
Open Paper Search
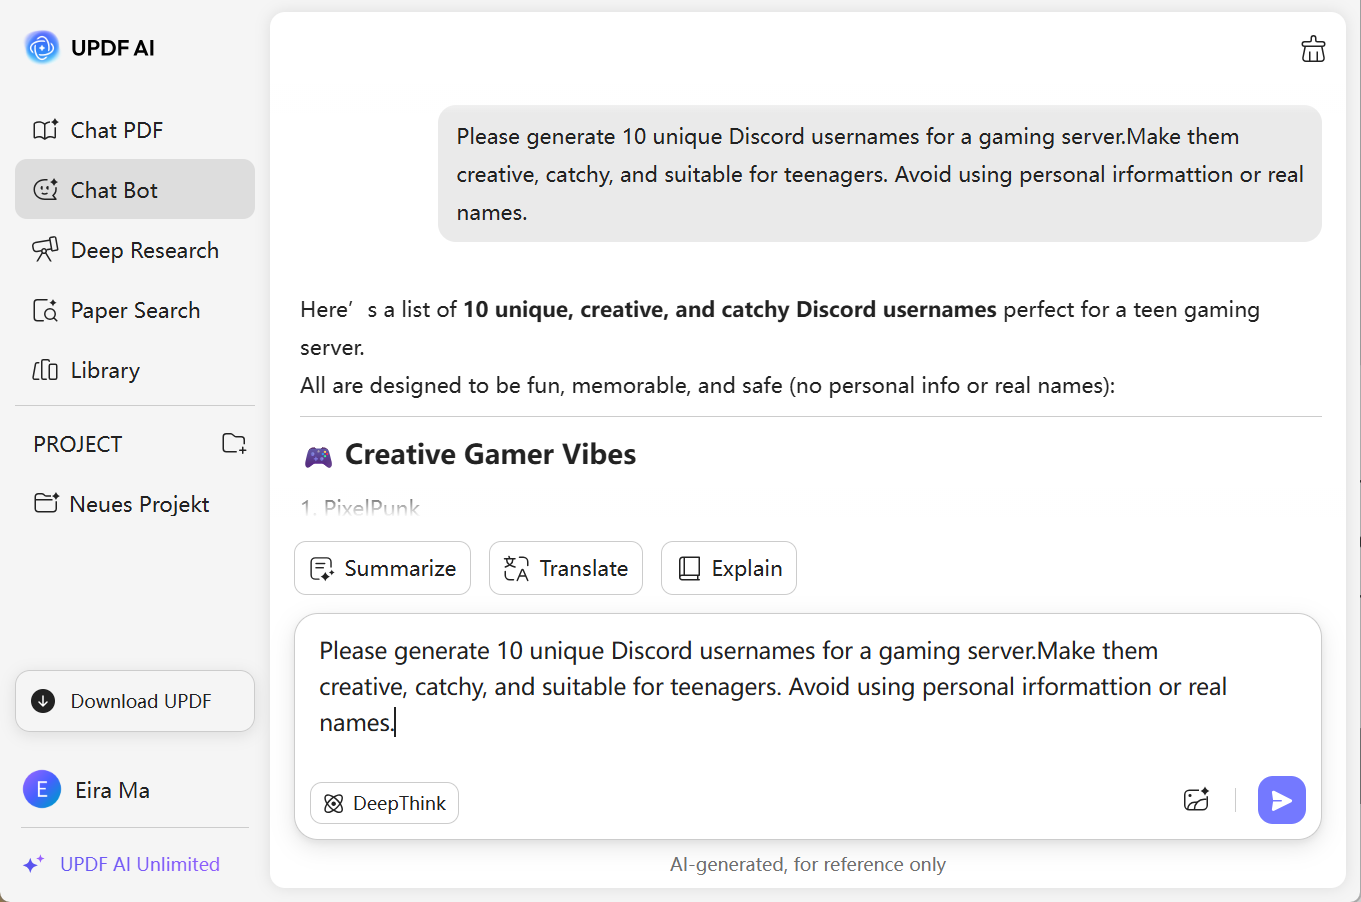click(135, 310)
